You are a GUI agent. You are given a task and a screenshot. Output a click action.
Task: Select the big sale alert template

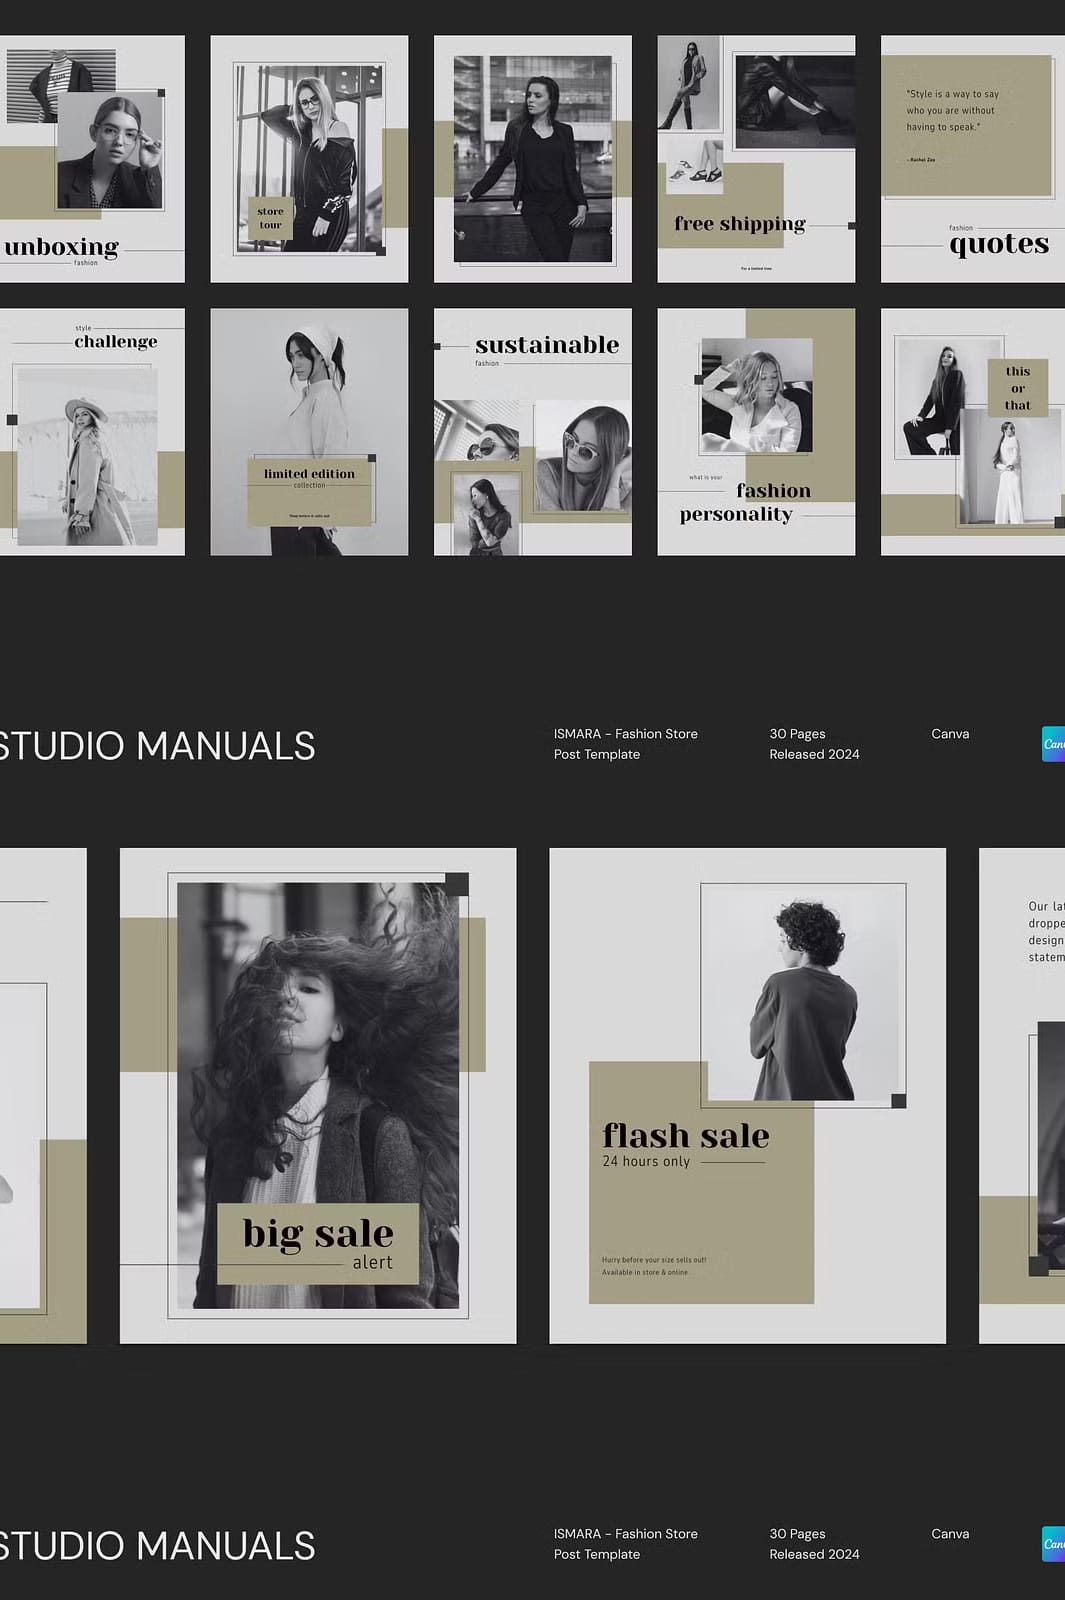(x=318, y=1096)
